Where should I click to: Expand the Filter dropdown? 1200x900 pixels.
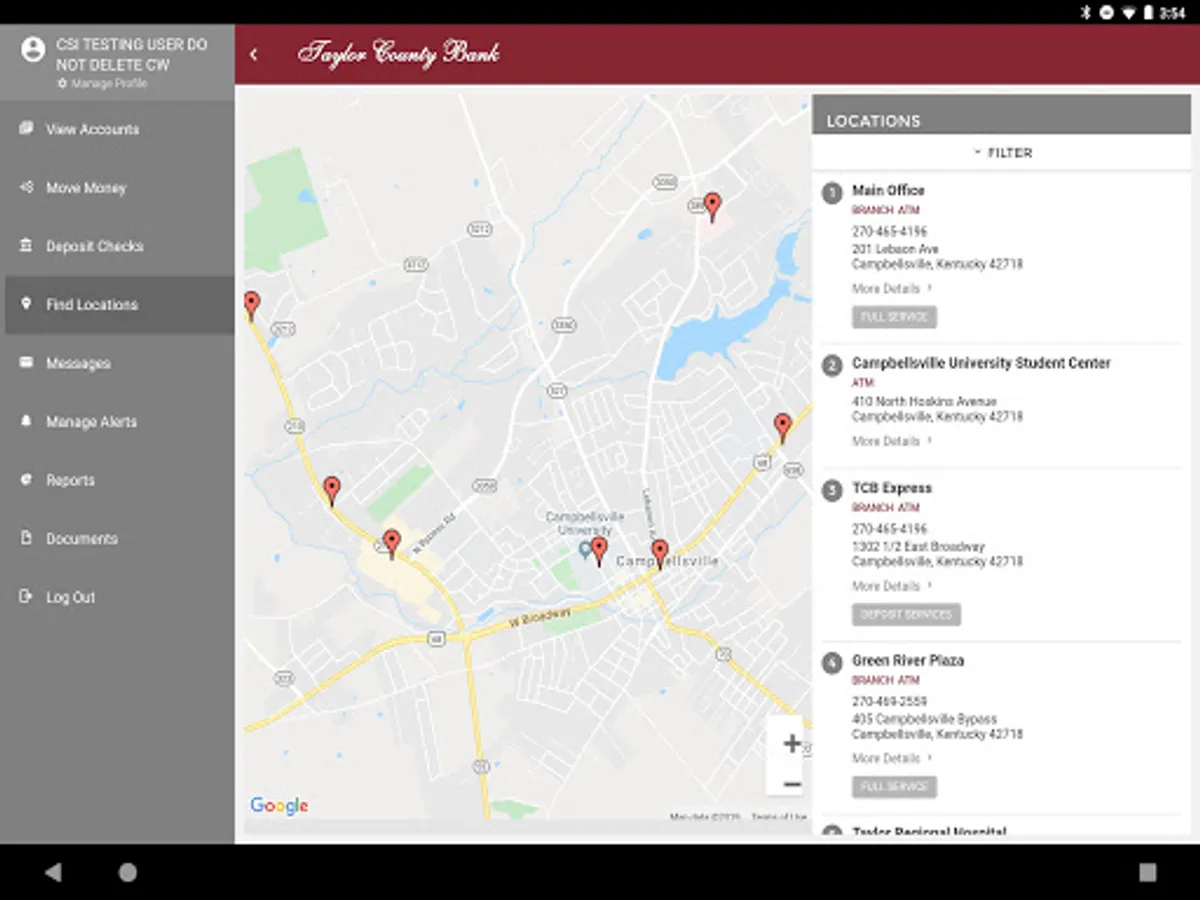(x=1002, y=153)
